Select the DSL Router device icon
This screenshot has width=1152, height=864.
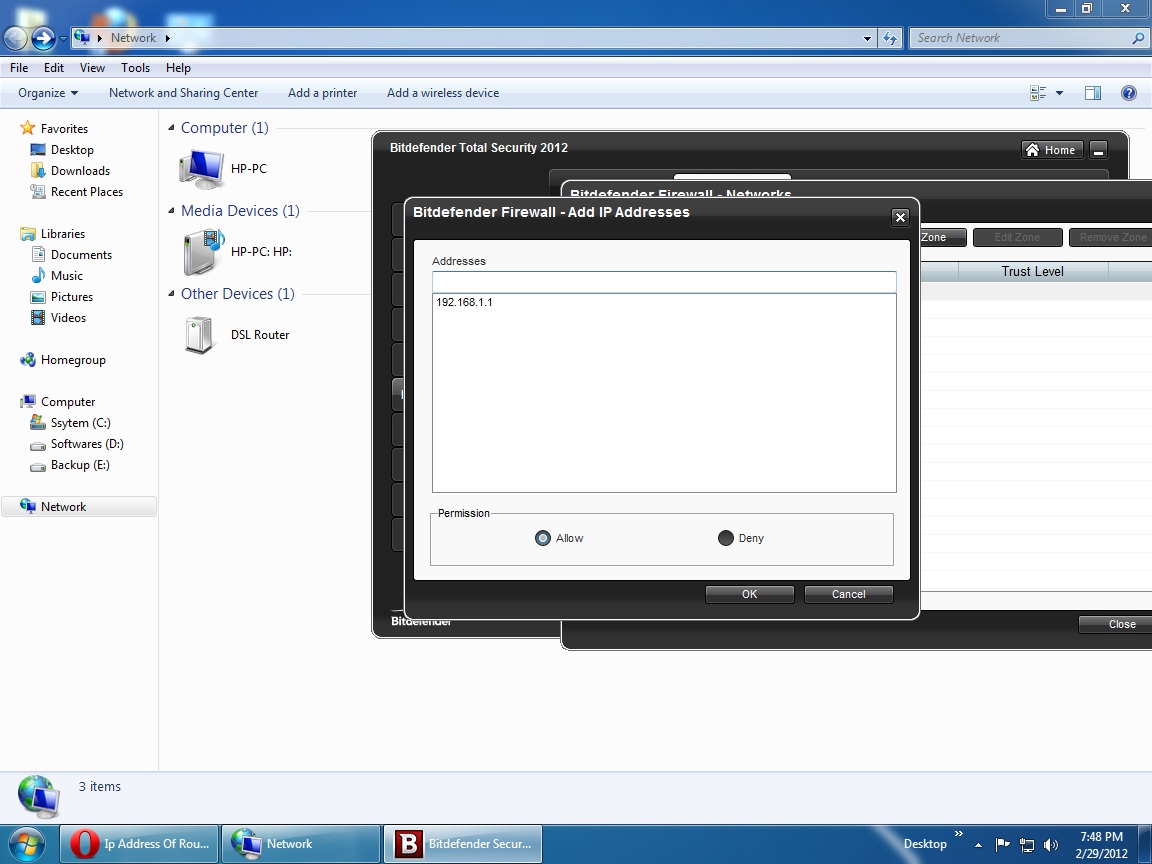tap(199, 335)
